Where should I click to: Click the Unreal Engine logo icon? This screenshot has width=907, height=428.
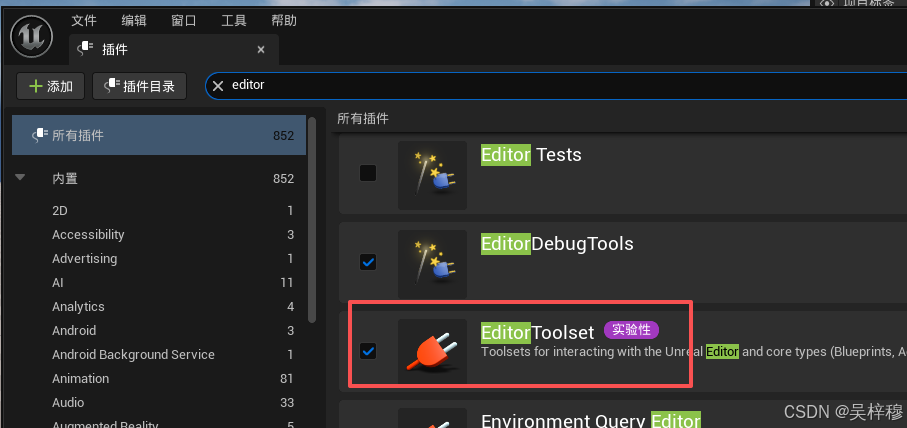point(32,36)
